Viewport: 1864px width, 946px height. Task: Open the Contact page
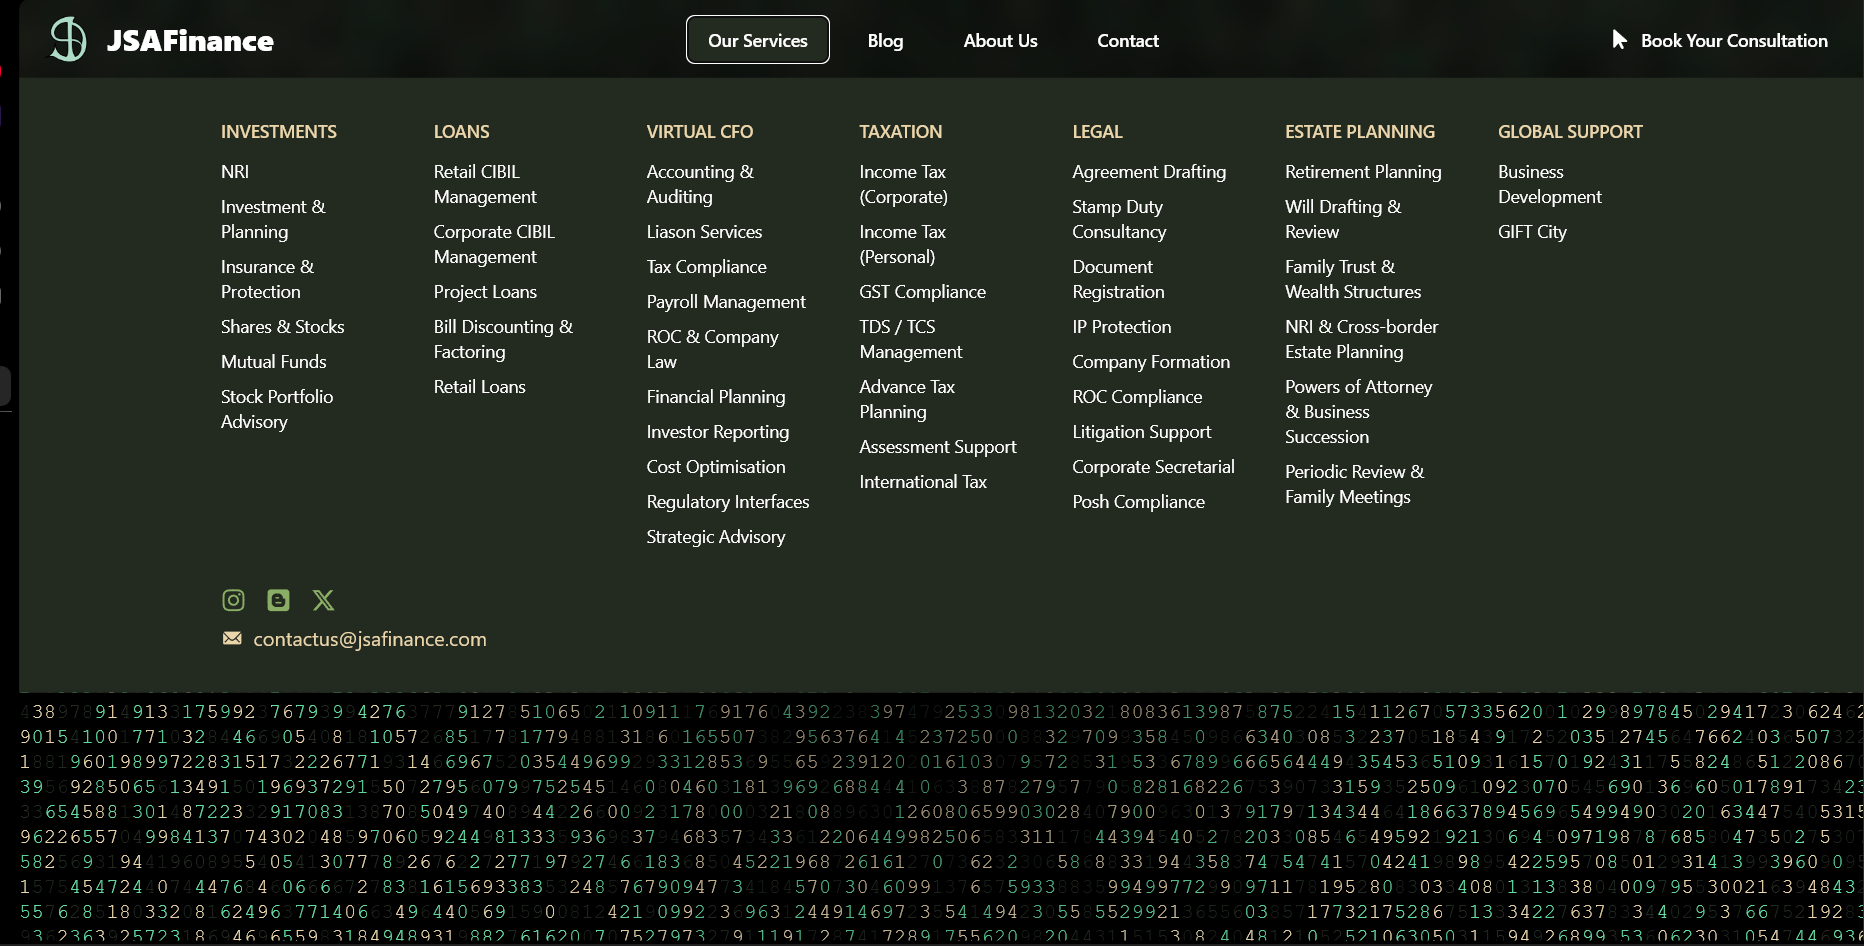point(1127,41)
